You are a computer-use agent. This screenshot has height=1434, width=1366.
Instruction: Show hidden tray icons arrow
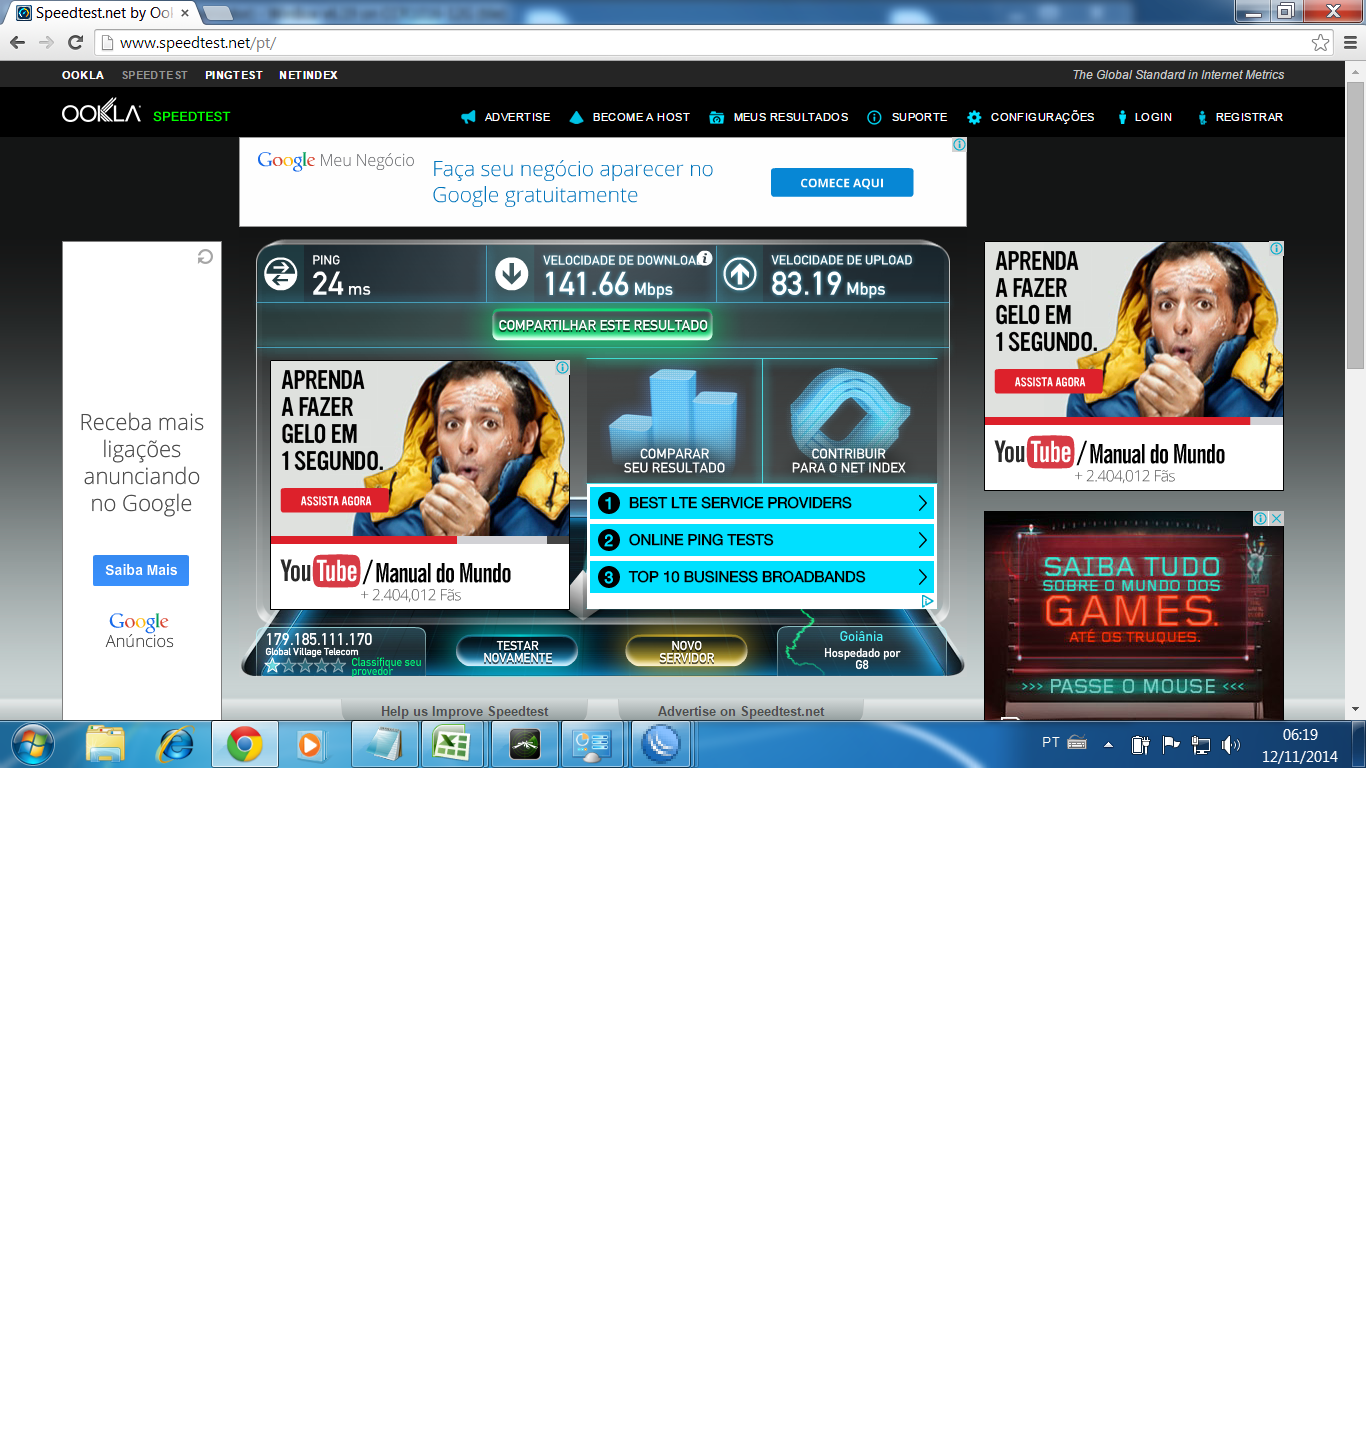(x=1108, y=745)
